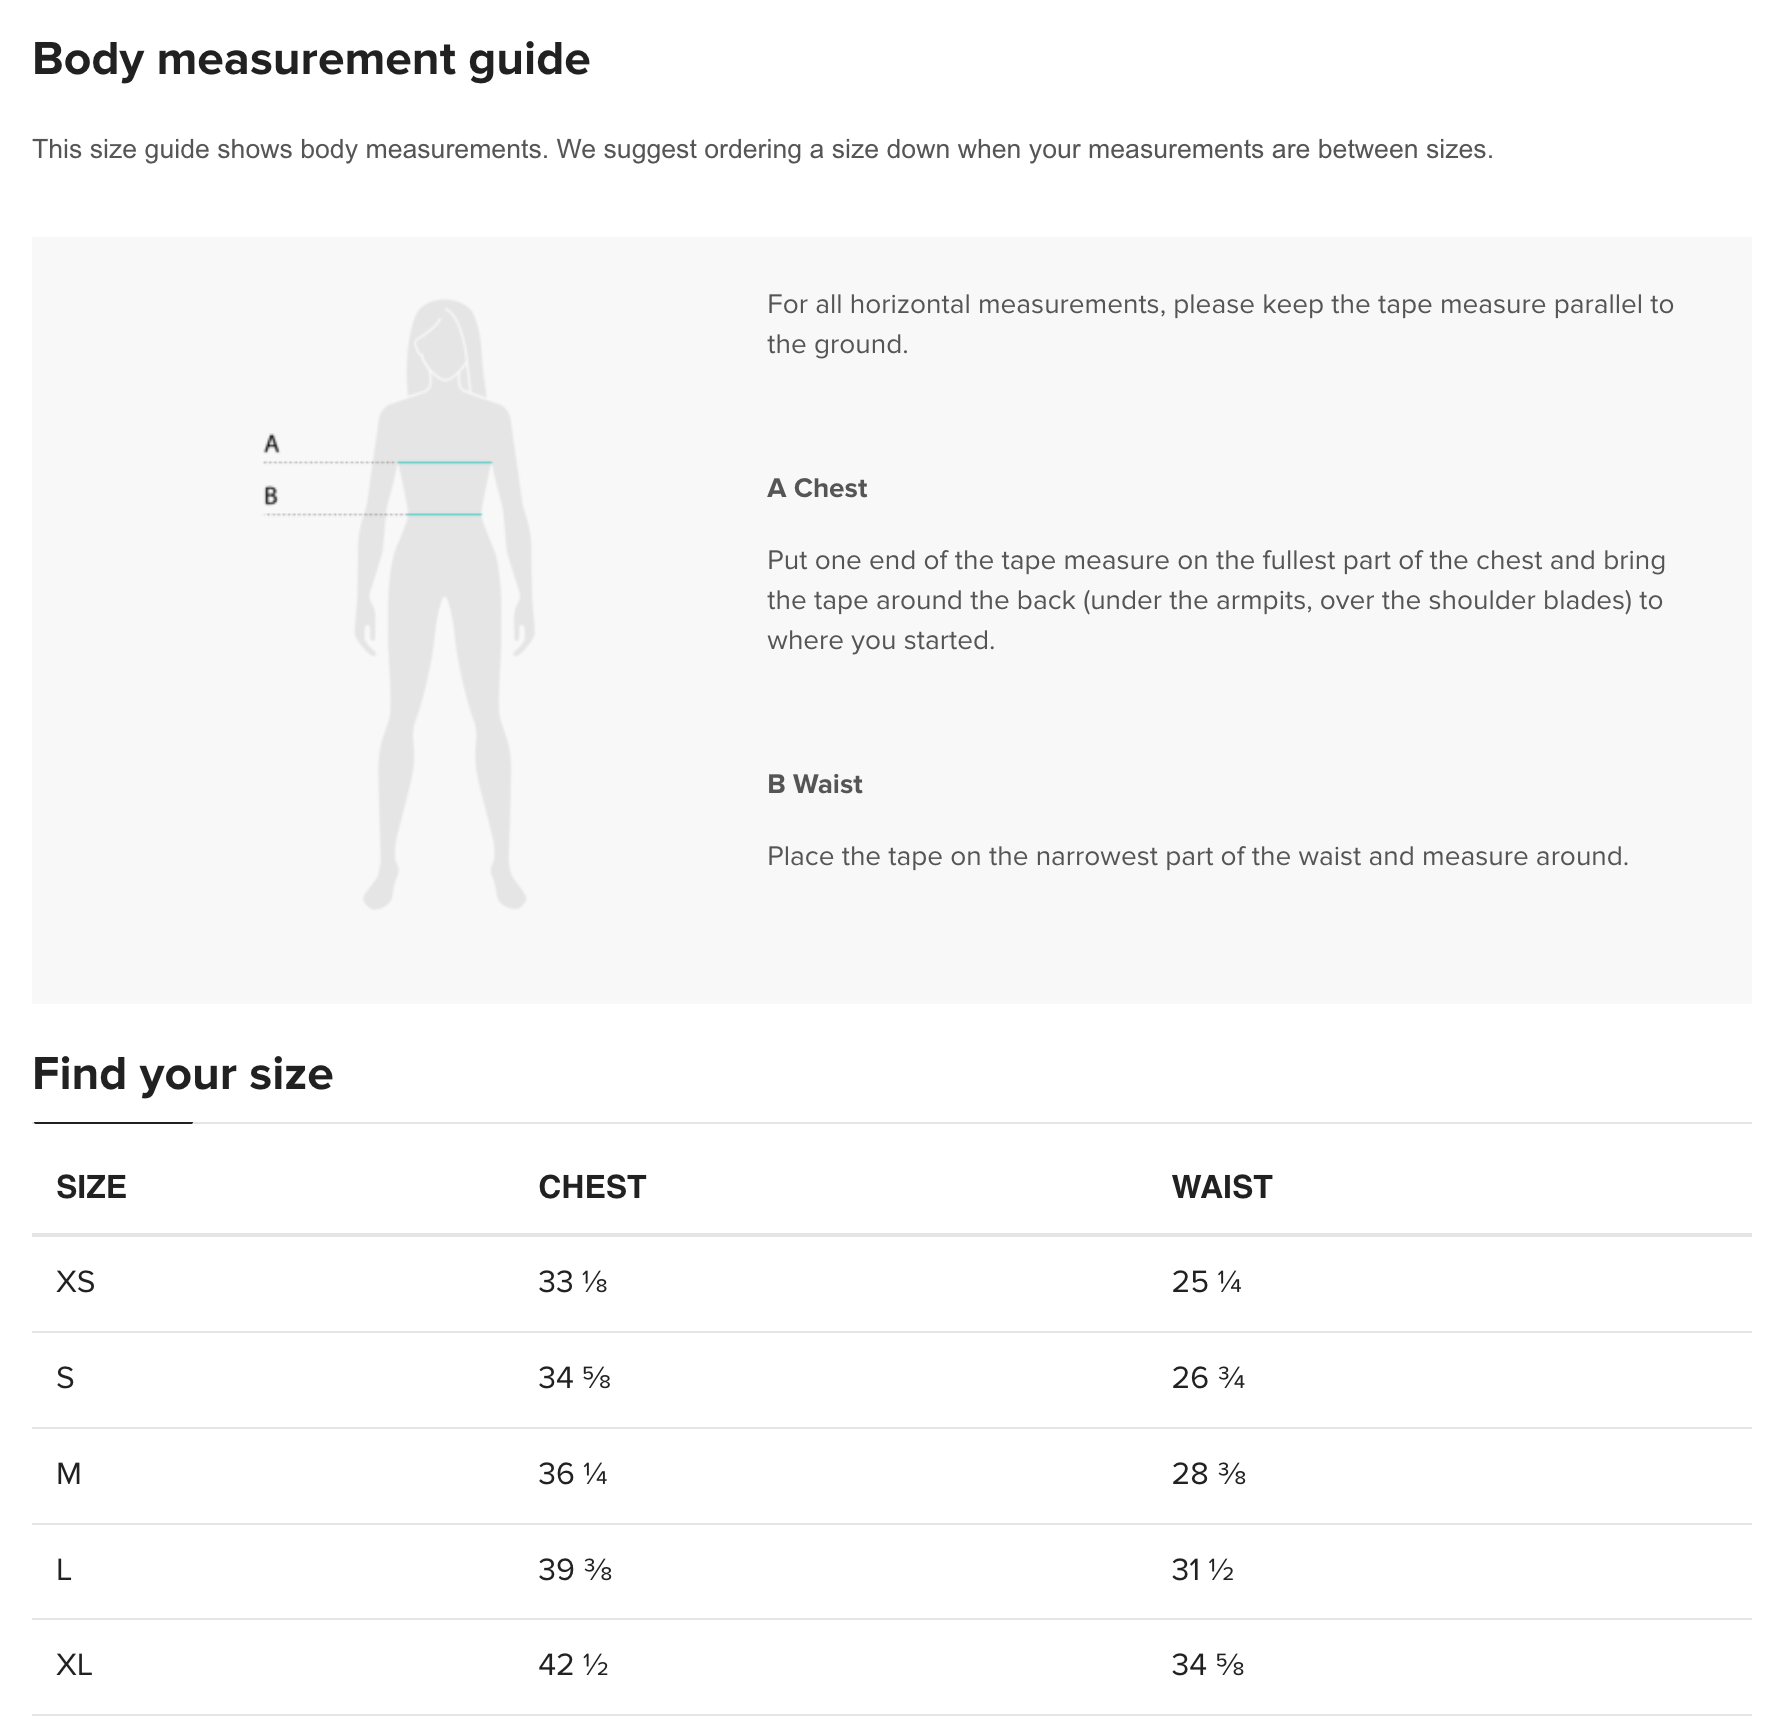Image resolution: width=1790 pixels, height=1730 pixels.
Task: Select the XS size row label
Action: click(75, 1282)
